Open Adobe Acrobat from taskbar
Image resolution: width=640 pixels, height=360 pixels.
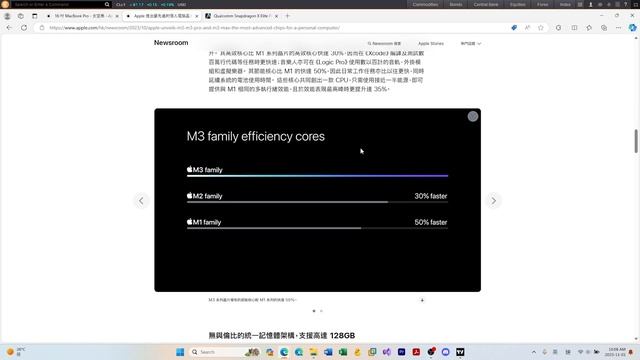point(416,352)
